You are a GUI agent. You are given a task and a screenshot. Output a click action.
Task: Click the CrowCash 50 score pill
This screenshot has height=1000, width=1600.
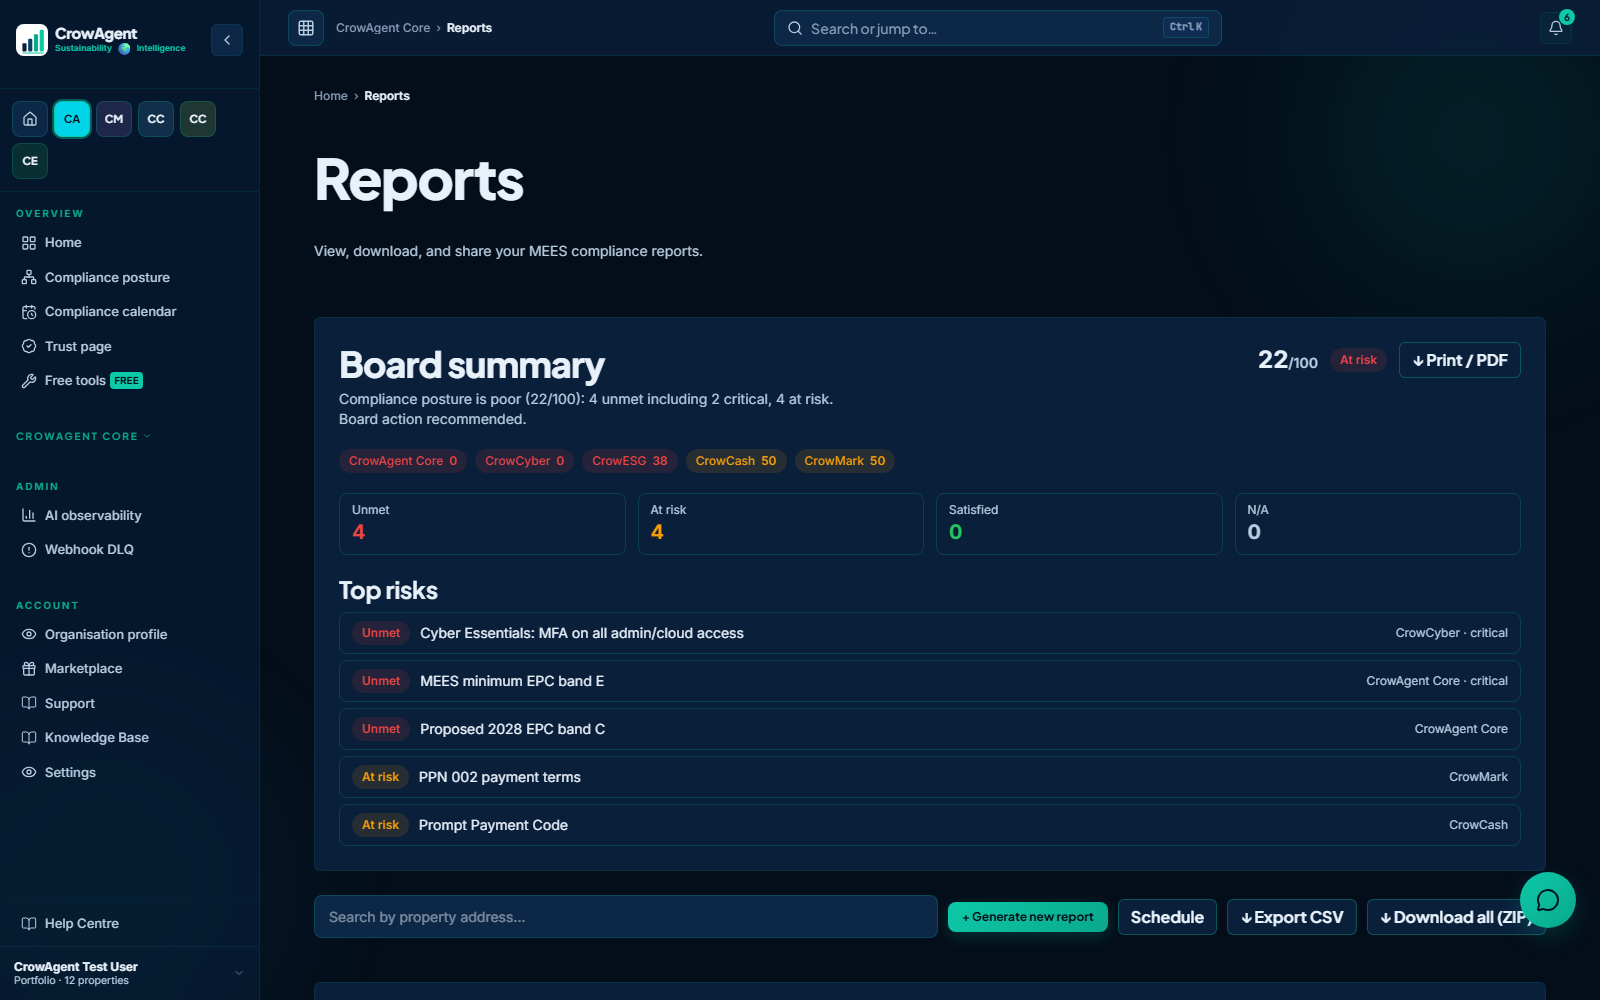click(736, 461)
